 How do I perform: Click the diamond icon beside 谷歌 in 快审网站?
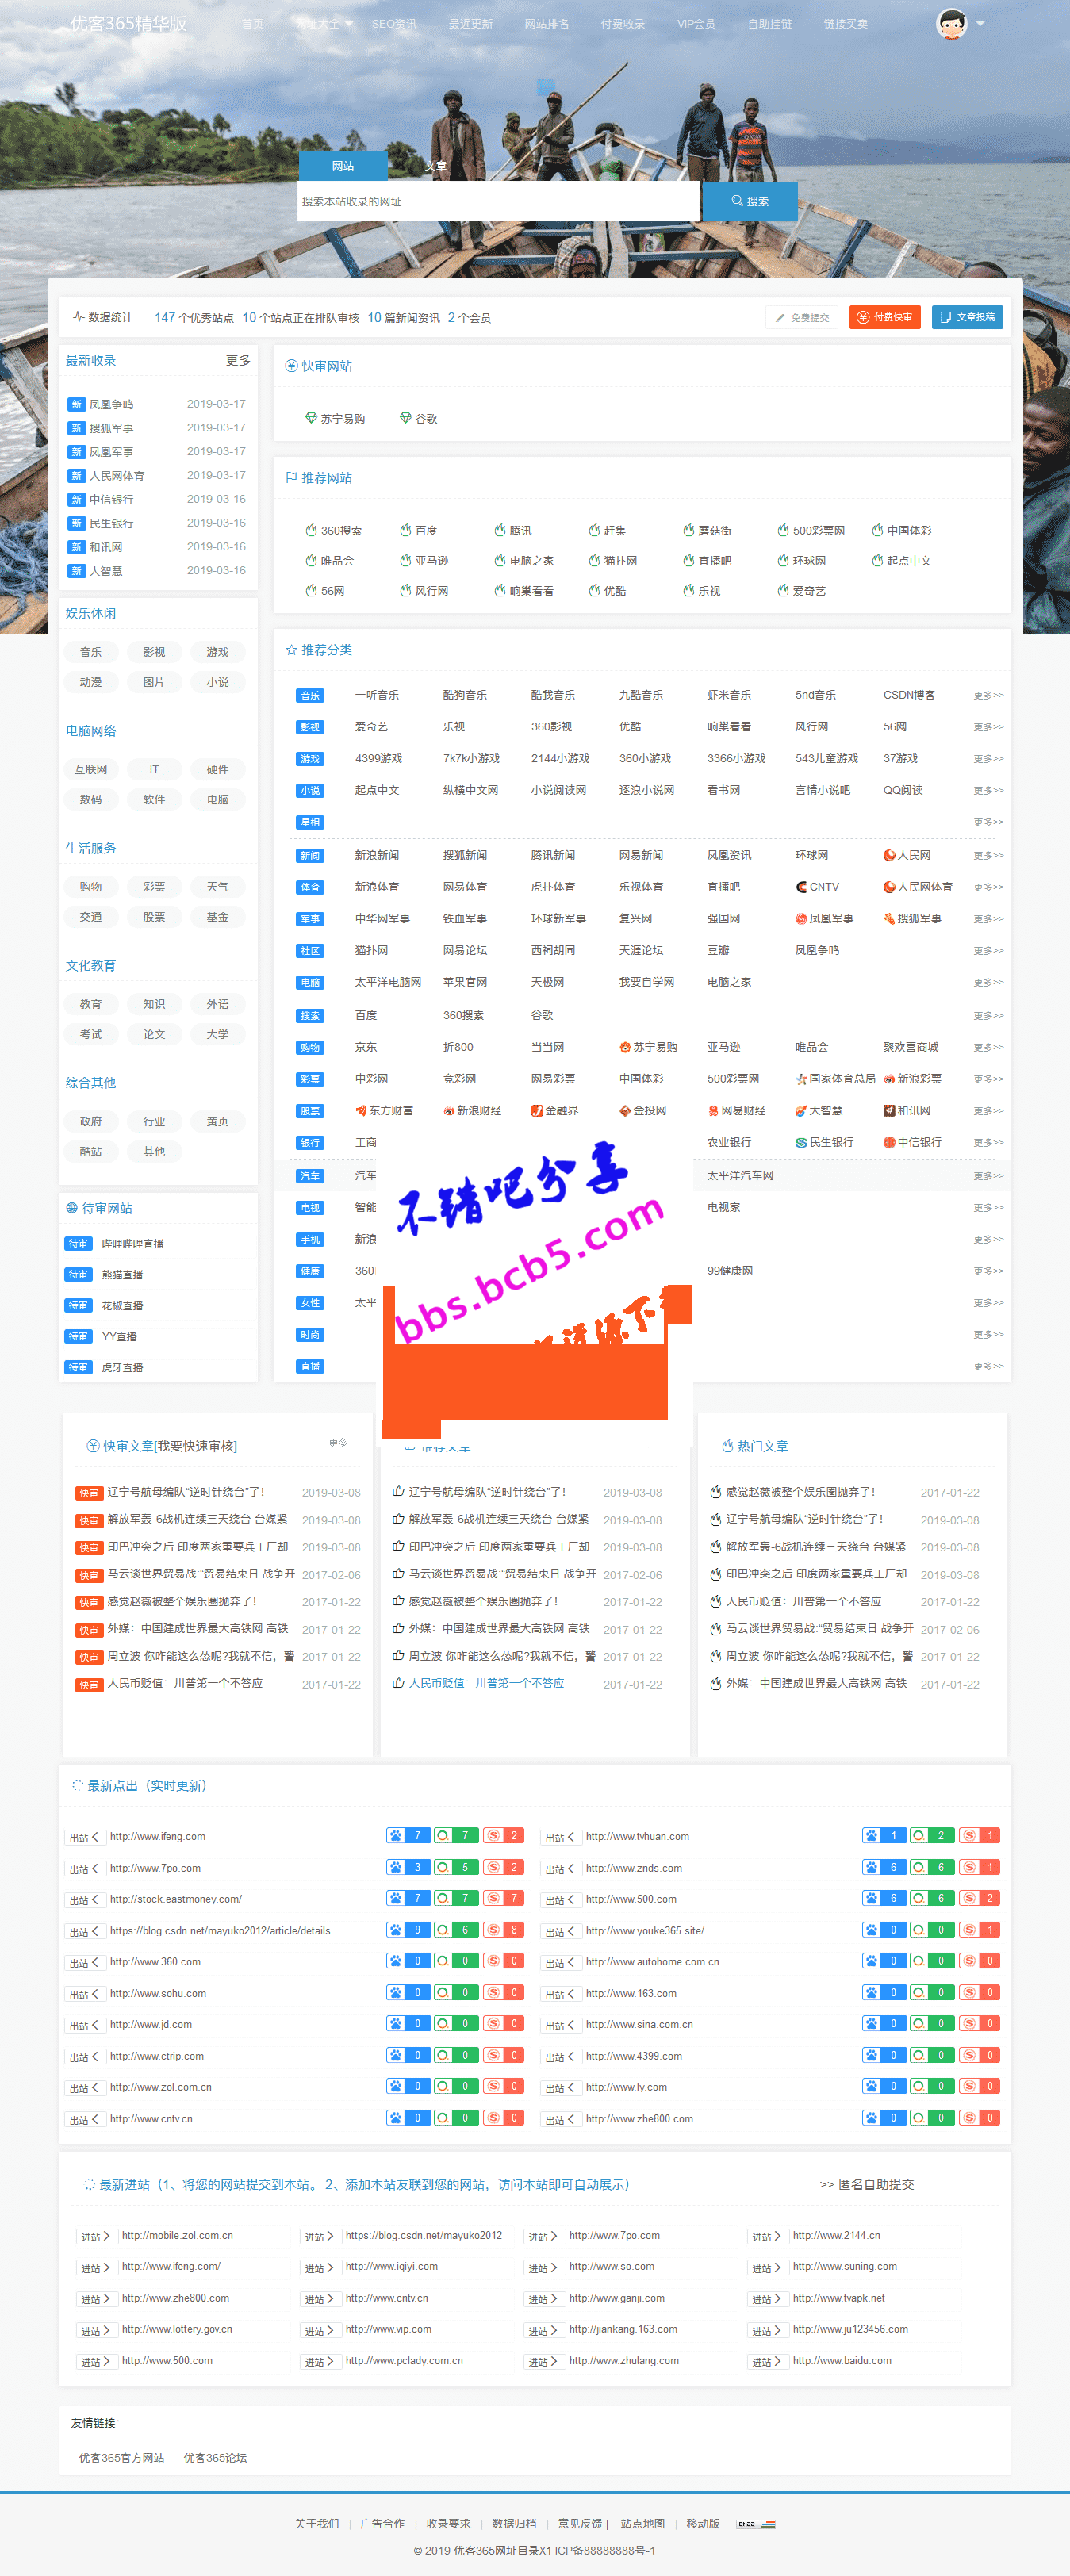(x=405, y=418)
